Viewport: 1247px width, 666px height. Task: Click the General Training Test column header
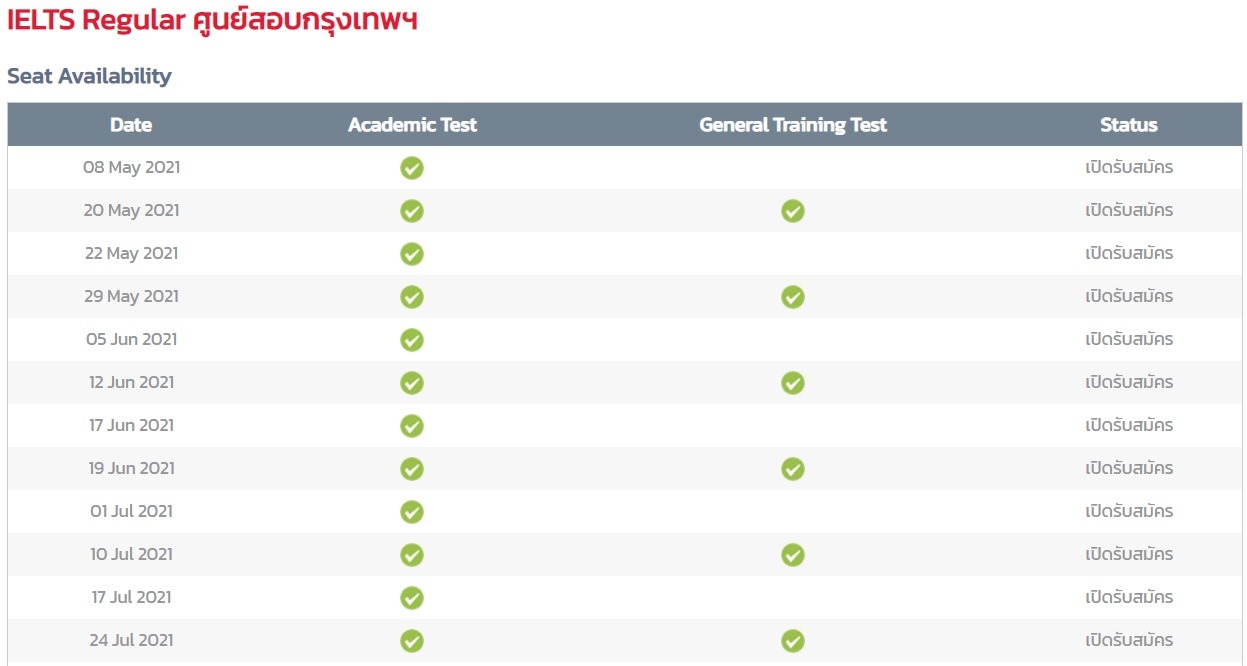pyautogui.click(x=793, y=125)
